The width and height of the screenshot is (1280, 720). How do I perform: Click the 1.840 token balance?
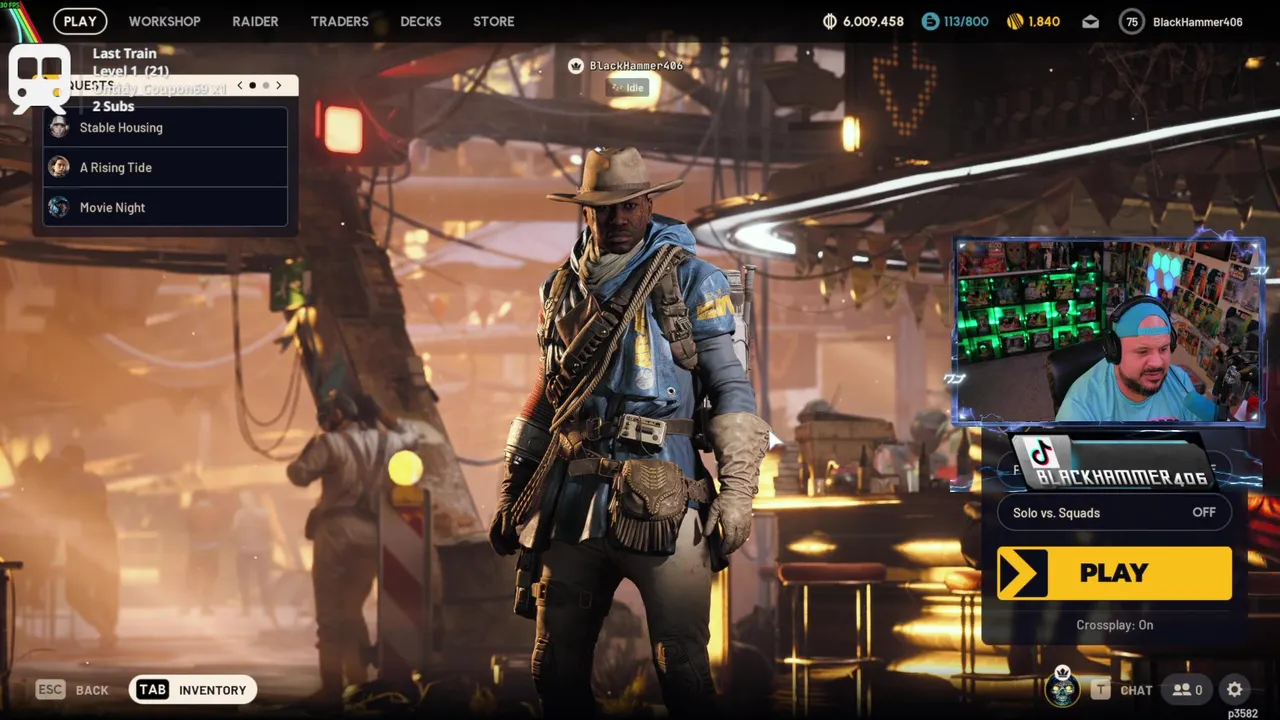point(1044,22)
